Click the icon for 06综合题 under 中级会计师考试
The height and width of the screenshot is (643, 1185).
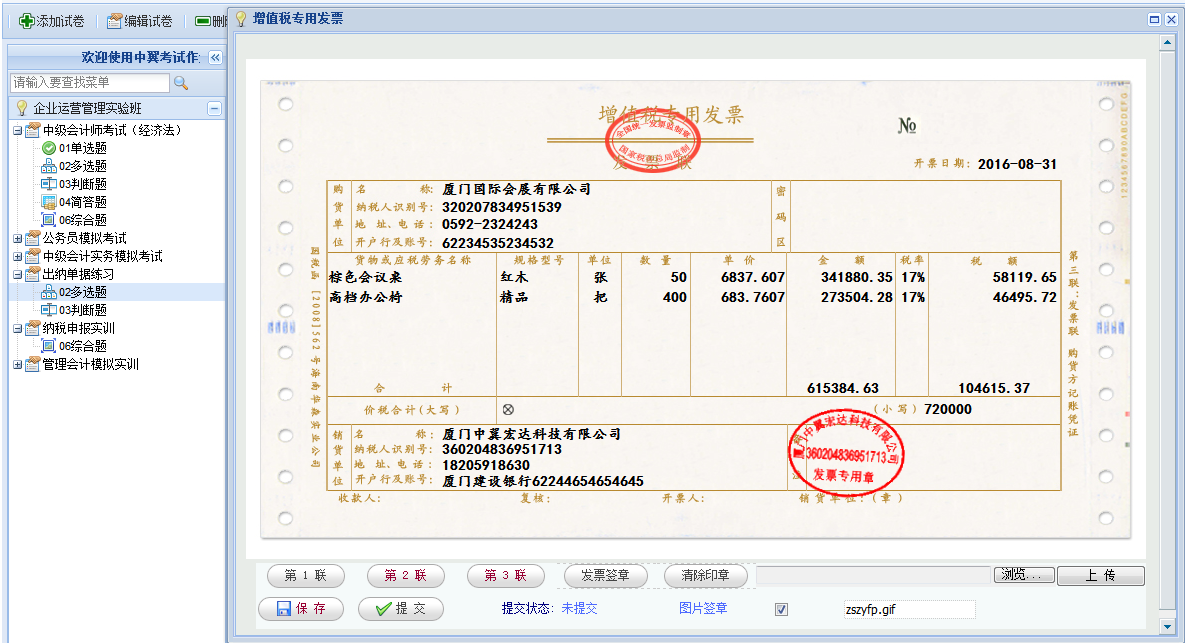[49, 220]
